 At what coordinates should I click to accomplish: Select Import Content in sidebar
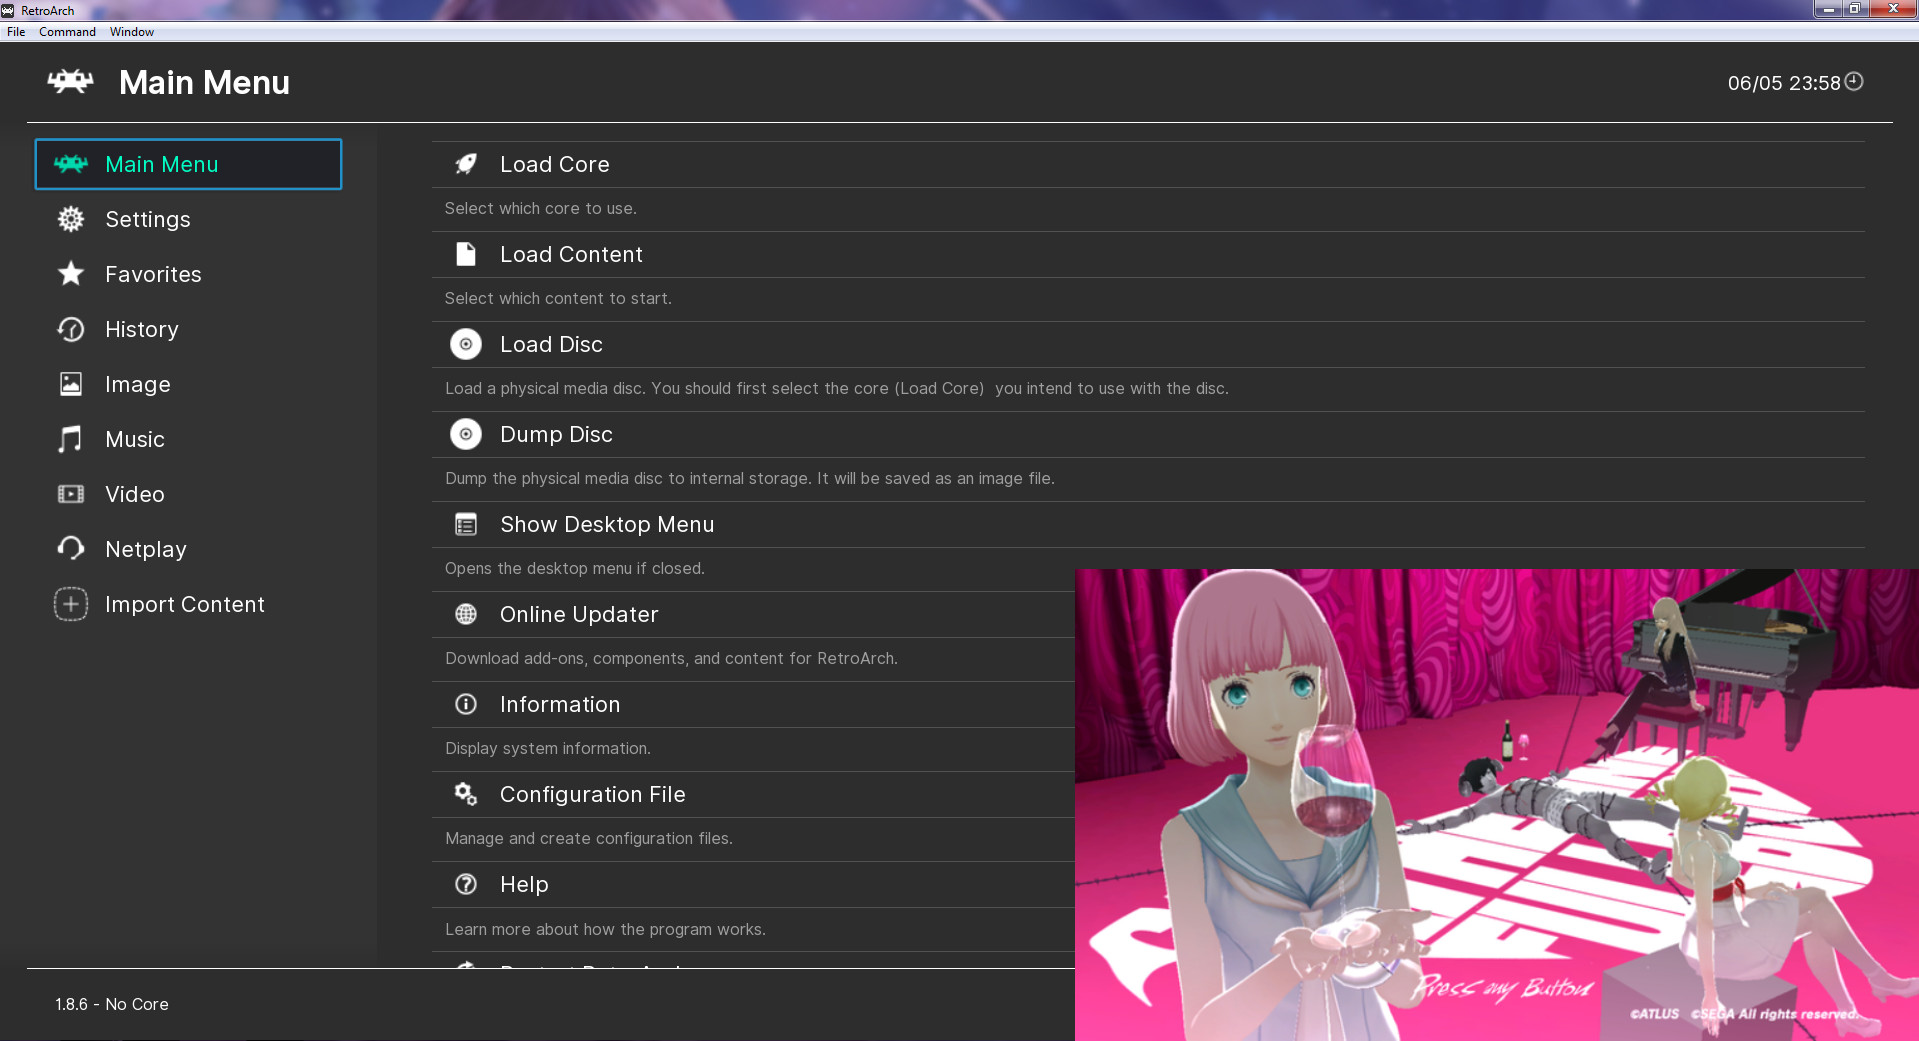click(x=188, y=604)
